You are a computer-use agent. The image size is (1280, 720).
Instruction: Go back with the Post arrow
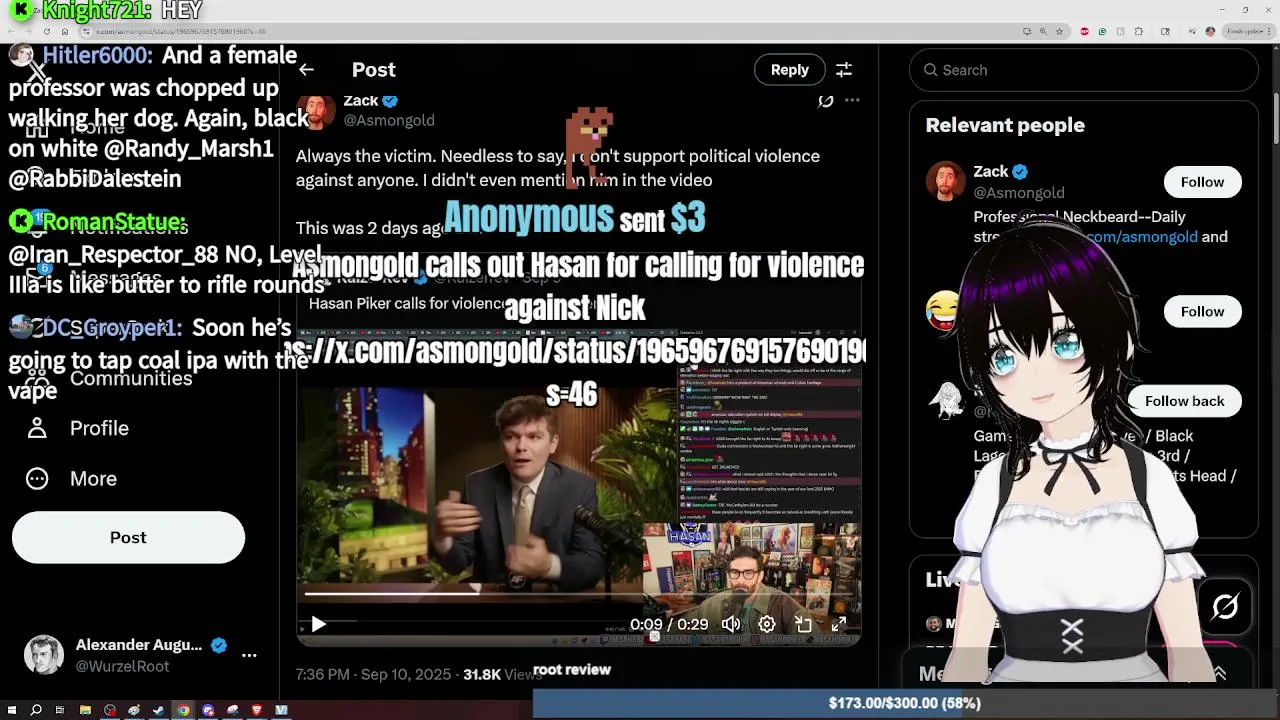pos(306,70)
